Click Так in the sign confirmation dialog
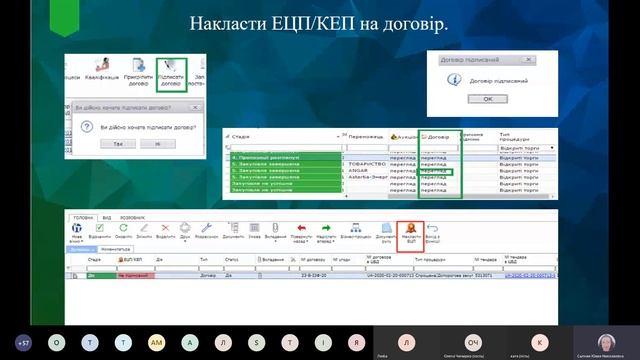Screen dimensions: 640x360 coord(118,144)
